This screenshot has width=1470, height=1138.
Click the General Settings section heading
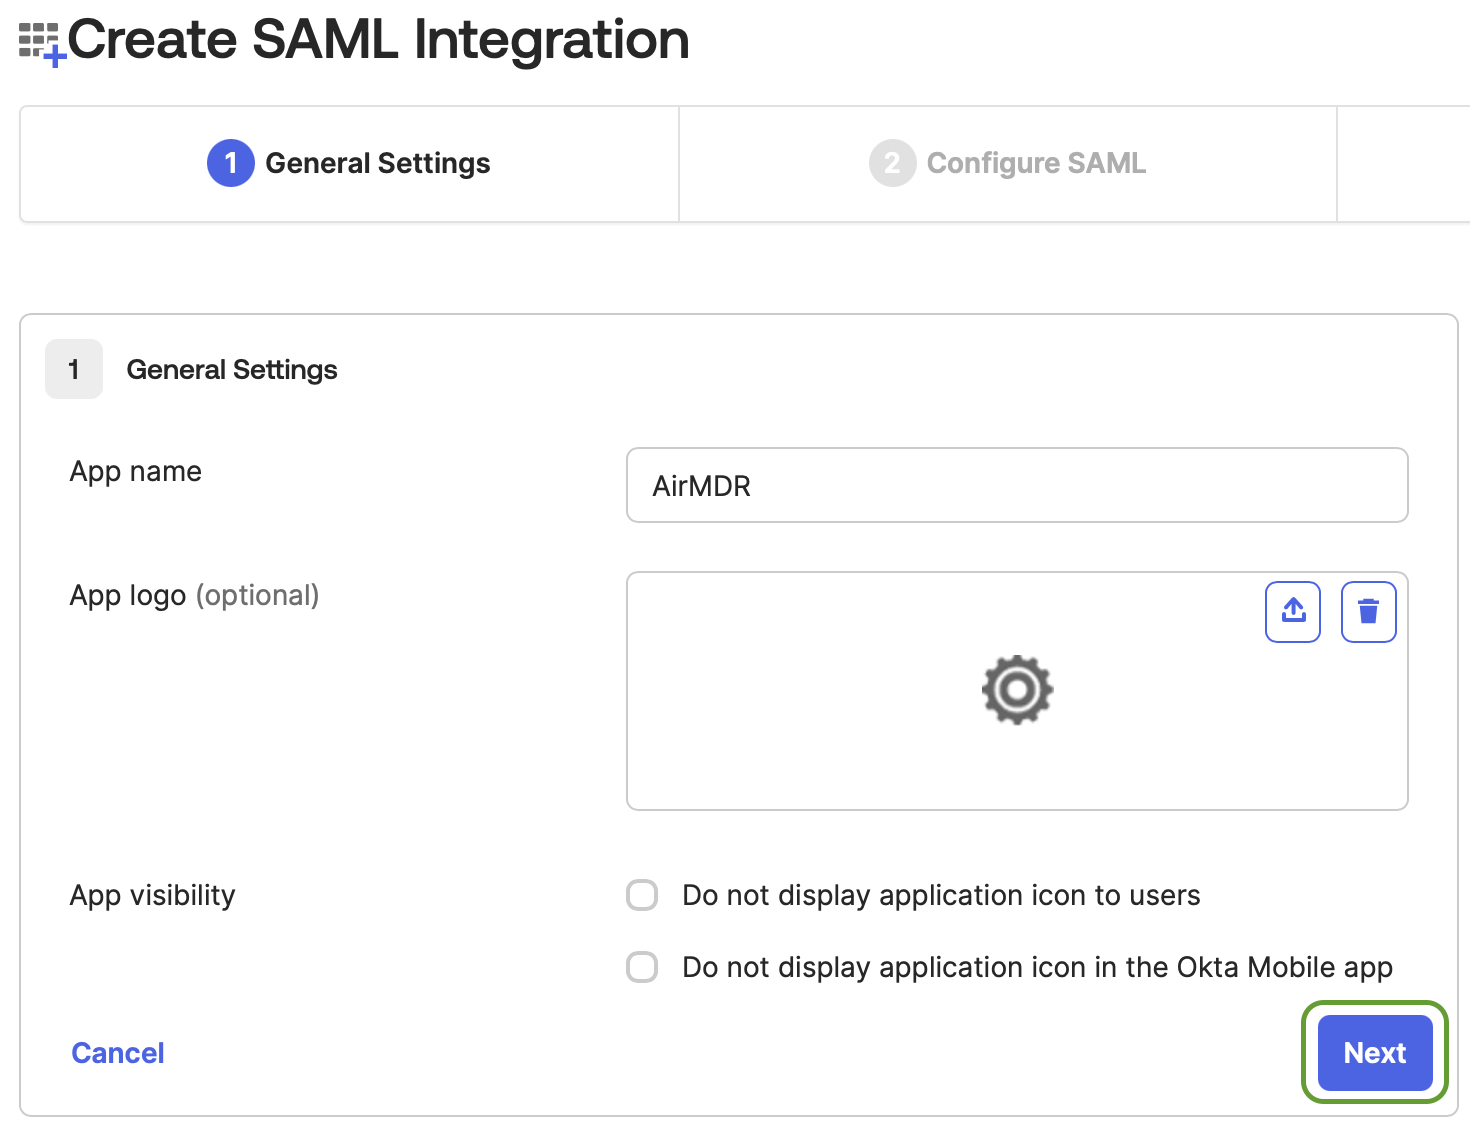[x=232, y=369]
